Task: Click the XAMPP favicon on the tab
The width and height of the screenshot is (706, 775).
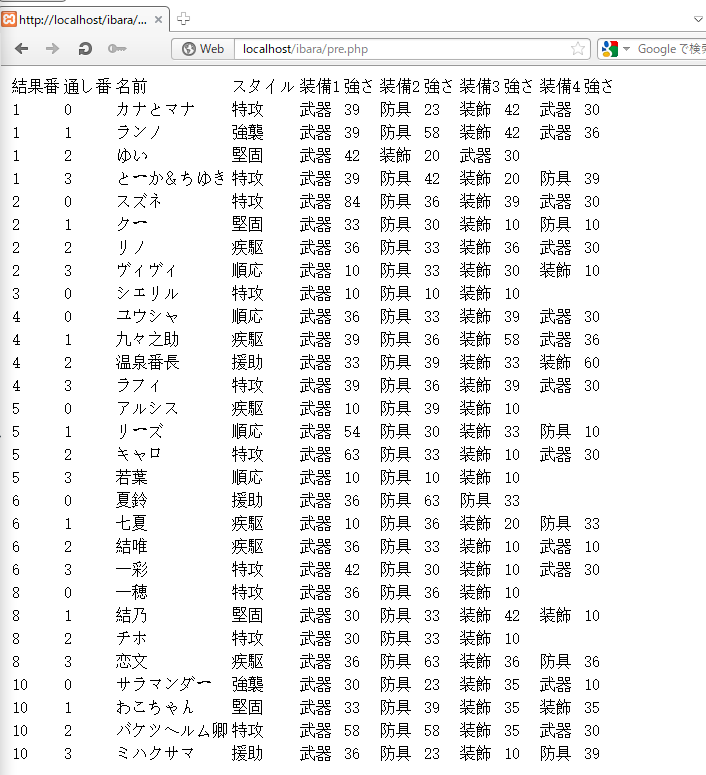Action: click(9, 20)
